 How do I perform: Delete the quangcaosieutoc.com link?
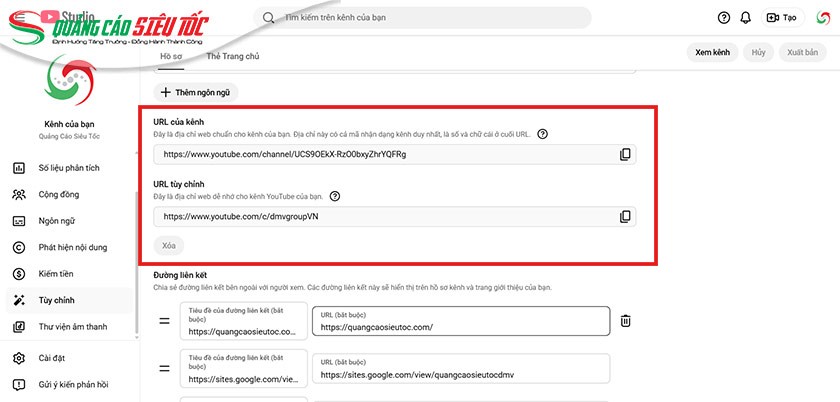click(x=625, y=321)
